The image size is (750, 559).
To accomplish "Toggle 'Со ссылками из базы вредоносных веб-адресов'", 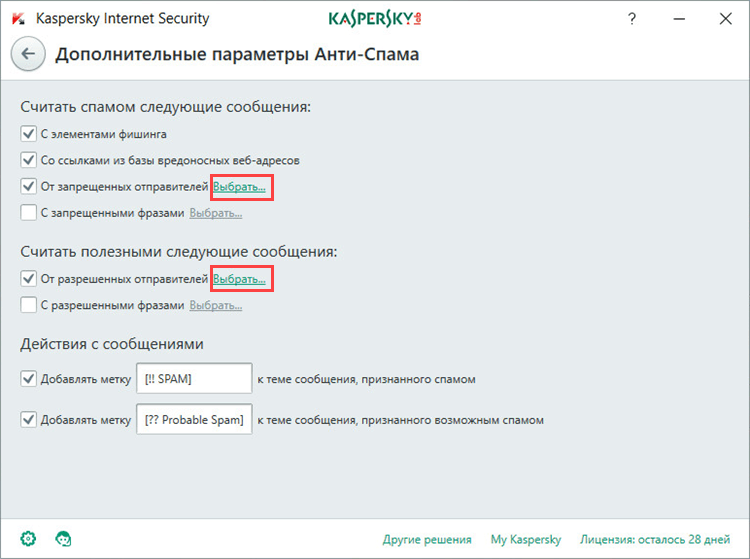I will click(29, 160).
